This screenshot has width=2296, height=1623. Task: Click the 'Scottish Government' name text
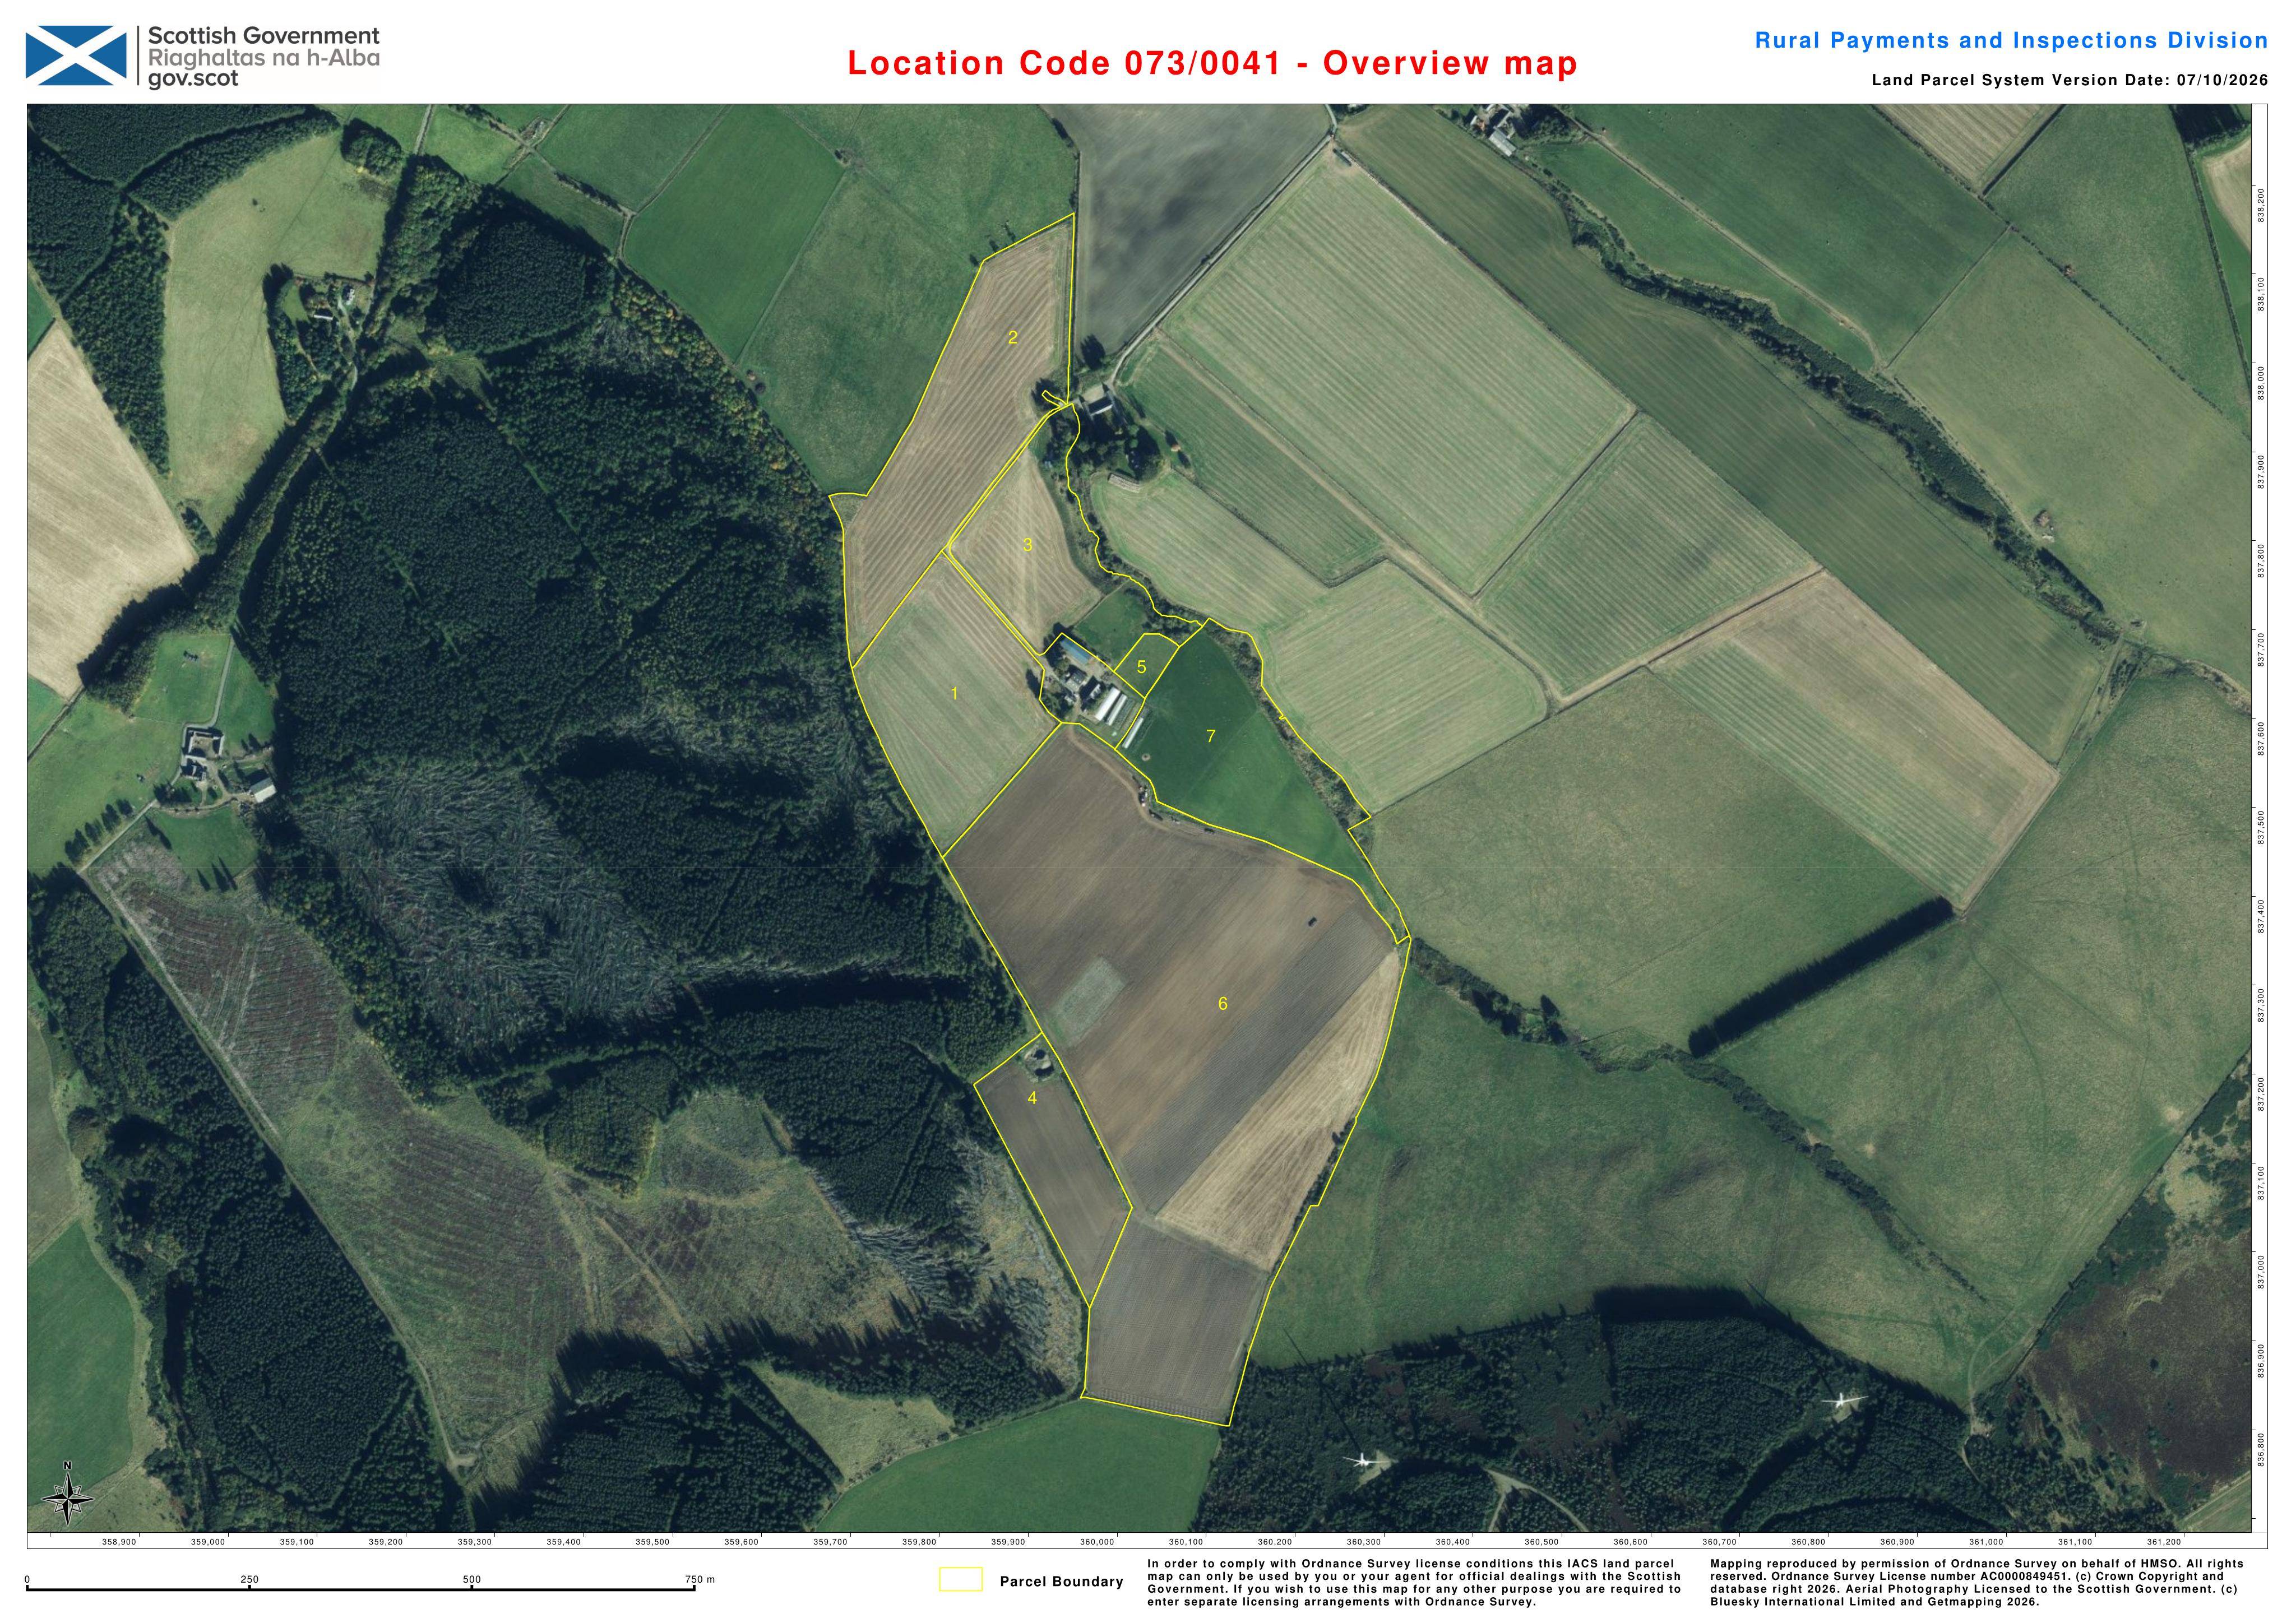264,36
